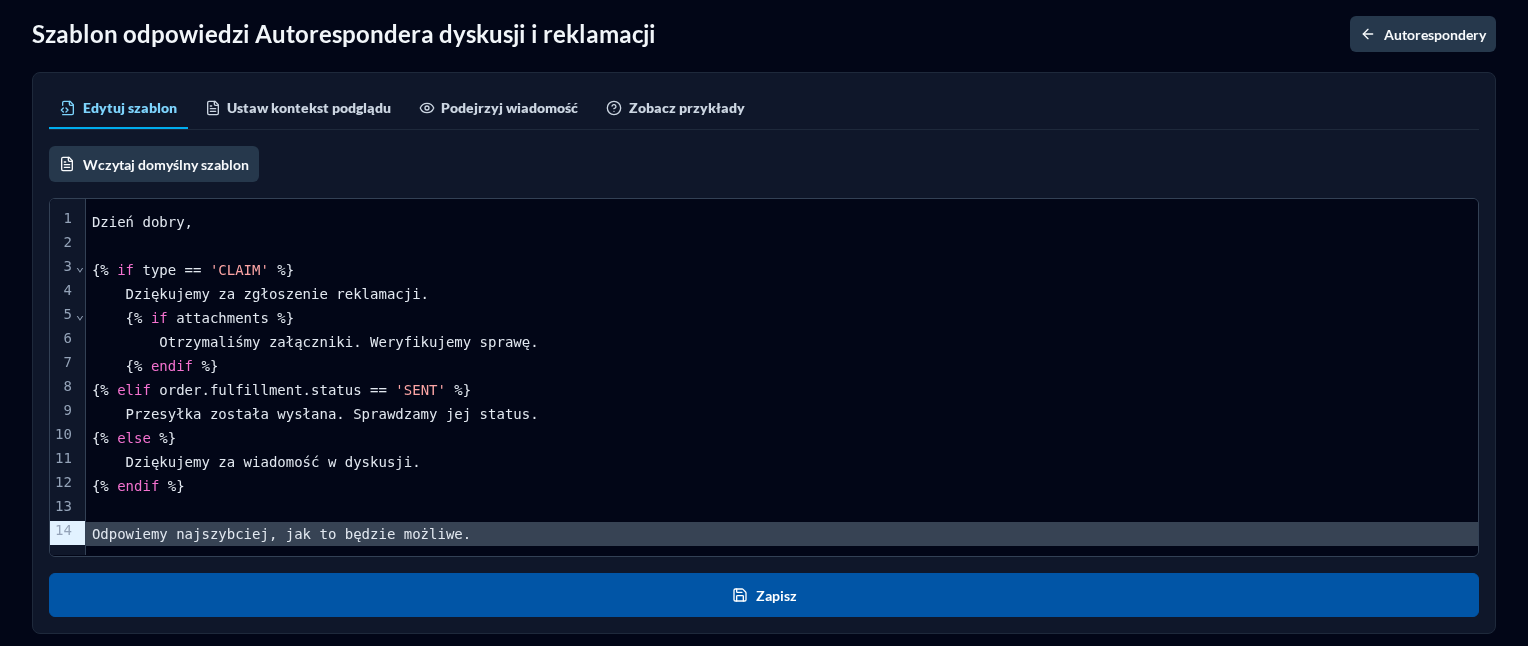
Task: Click text 'Dziękujemy za zgłoszenie reklamacji.'
Action: click(277, 294)
